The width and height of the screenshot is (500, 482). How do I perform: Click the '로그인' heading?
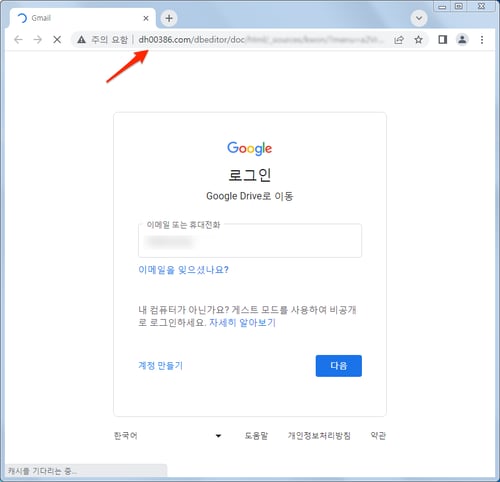tap(250, 175)
